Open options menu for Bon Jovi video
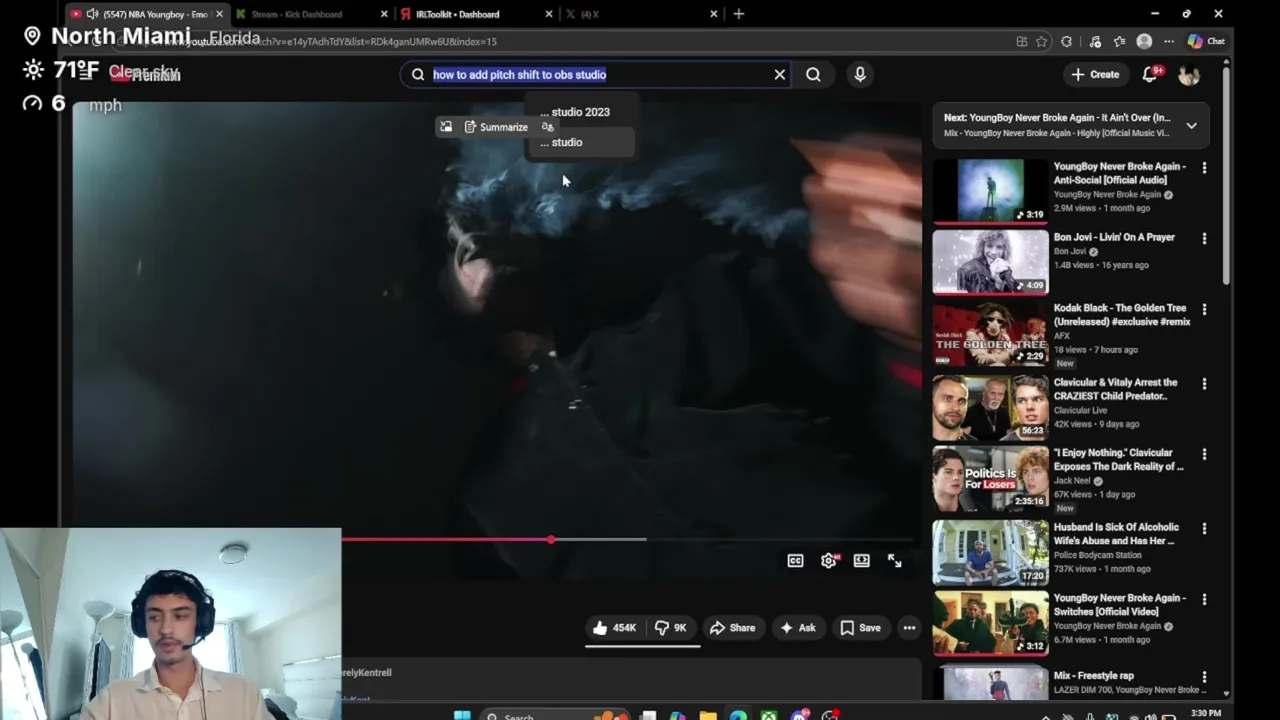This screenshot has width=1280, height=720. coord(1204,239)
